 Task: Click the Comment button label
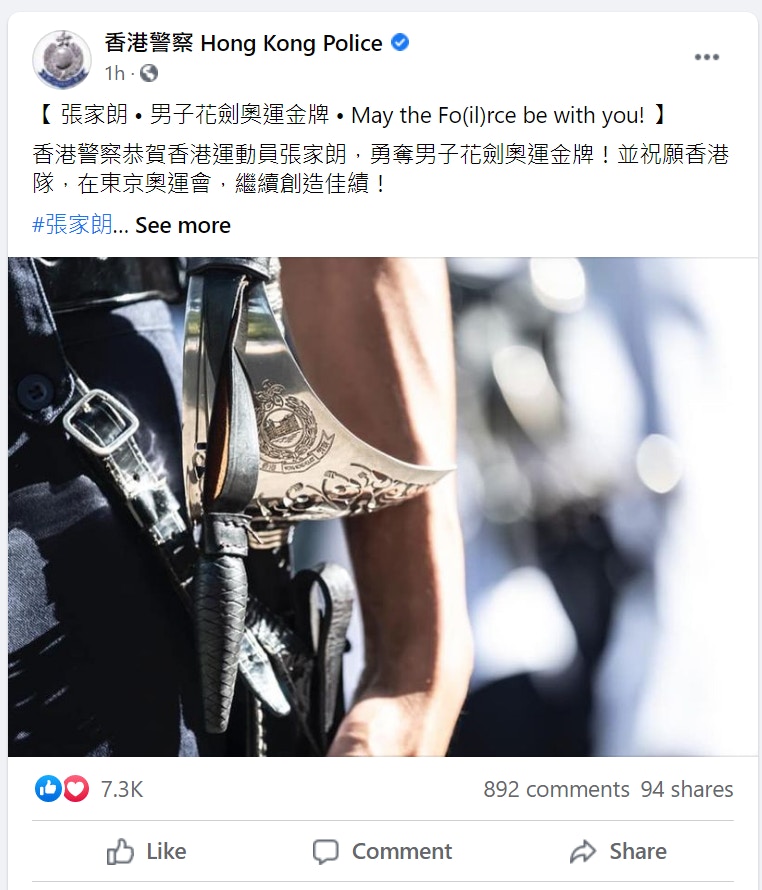402,851
